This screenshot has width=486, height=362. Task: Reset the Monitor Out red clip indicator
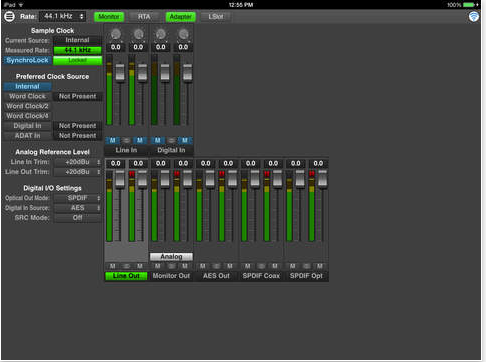[177, 174]
